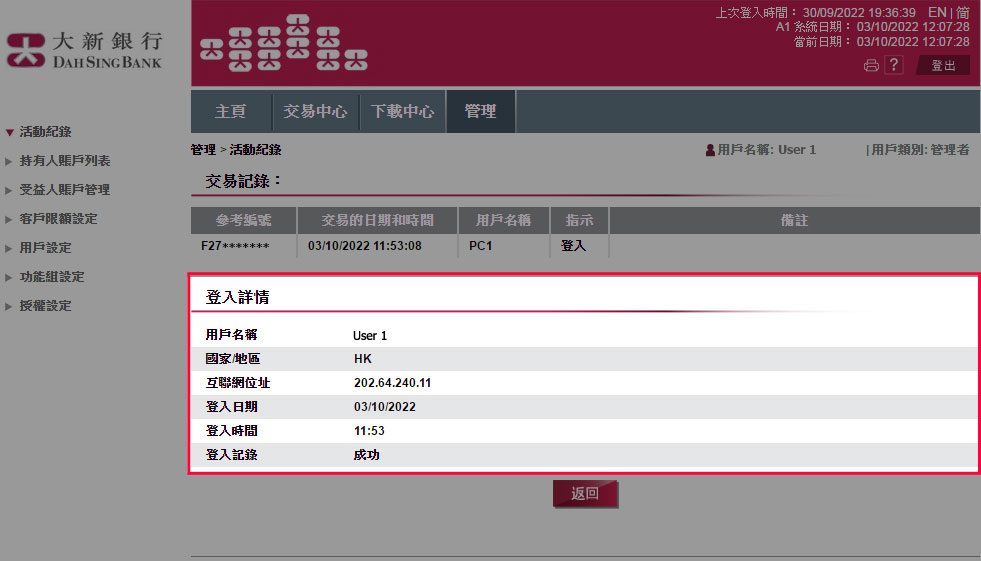Click the user silhouette icon beside 用戶名稱
Image resolution: width=981 pixels, height=561 pixels.
710,150
